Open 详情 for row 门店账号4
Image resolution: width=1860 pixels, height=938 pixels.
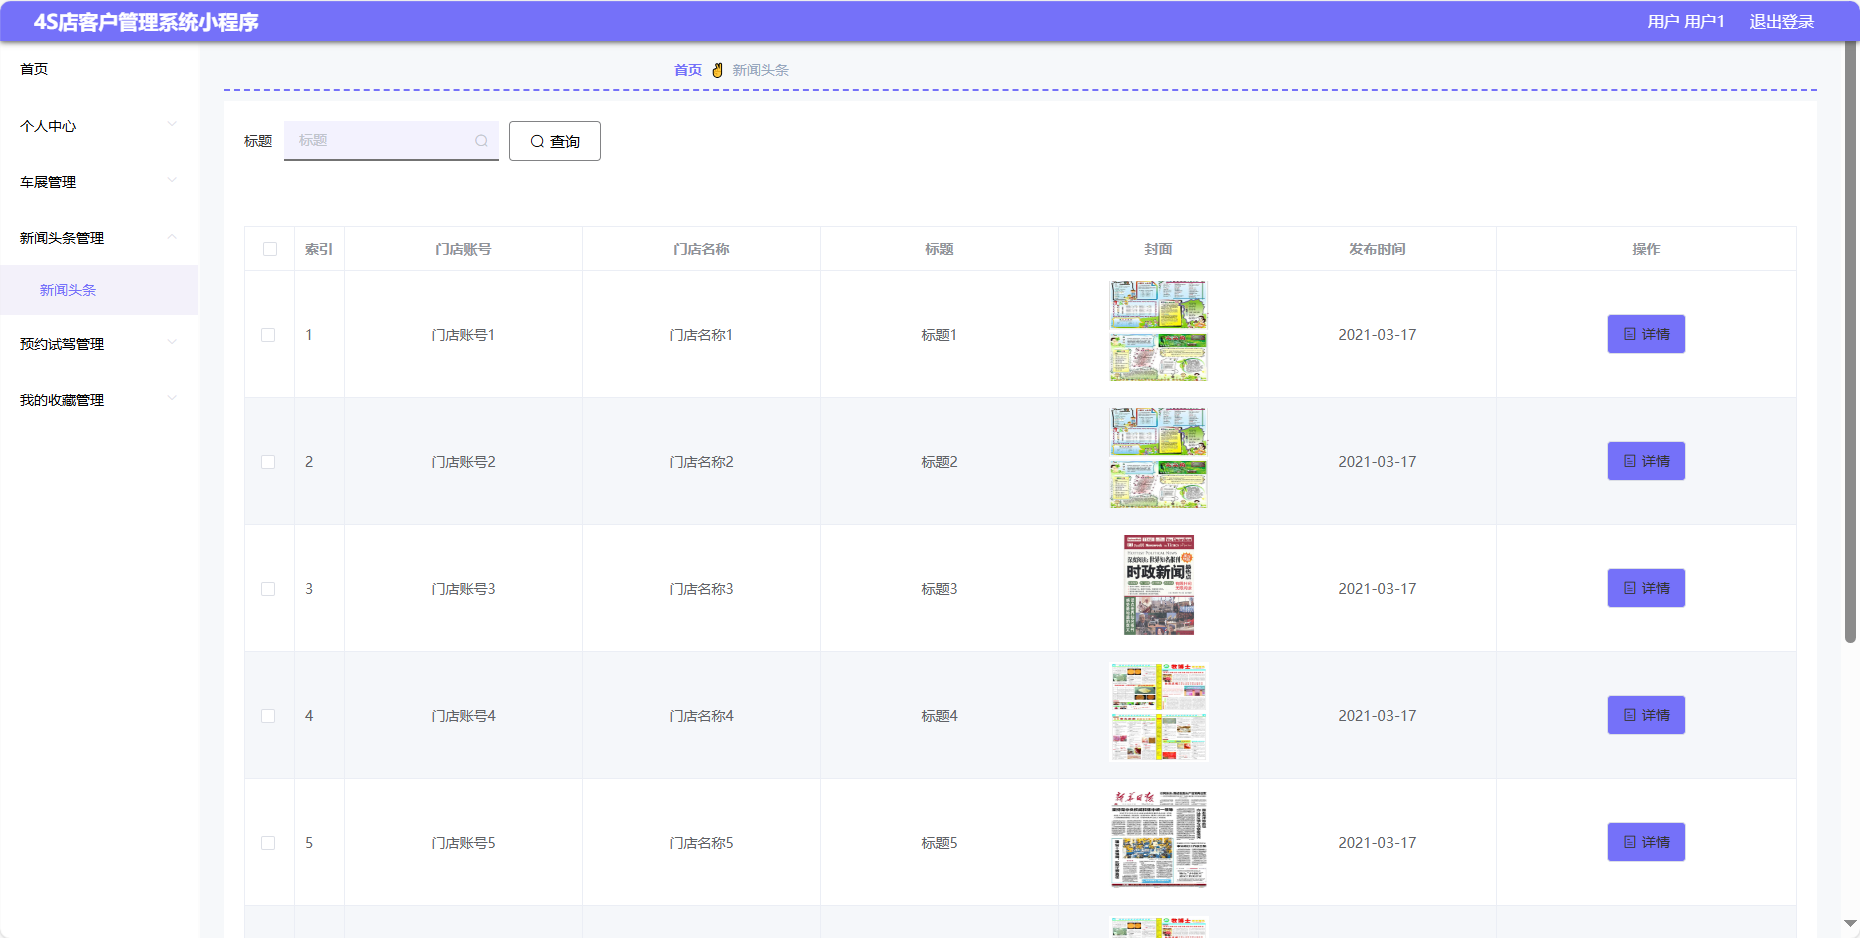click(1646, 715)
